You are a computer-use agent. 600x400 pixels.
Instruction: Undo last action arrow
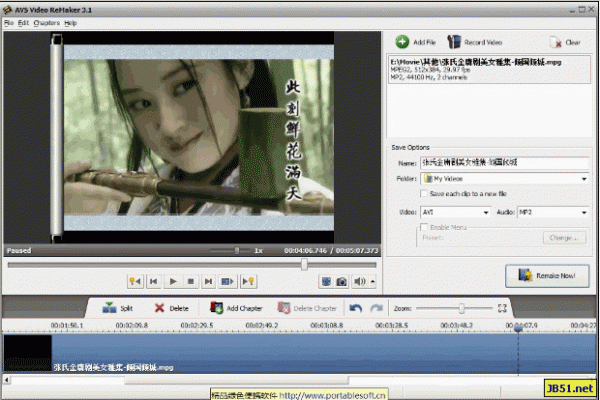point(355,308)
